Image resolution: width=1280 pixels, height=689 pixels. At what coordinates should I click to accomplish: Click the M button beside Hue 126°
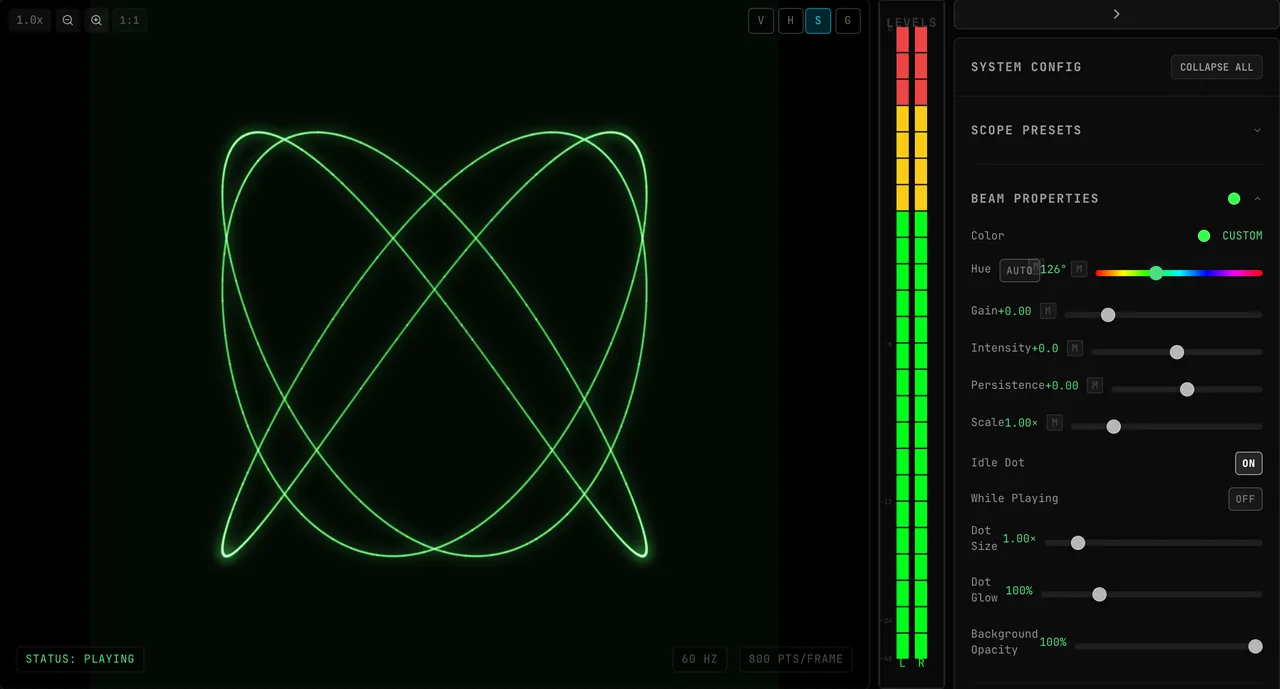coord(1079,269)
